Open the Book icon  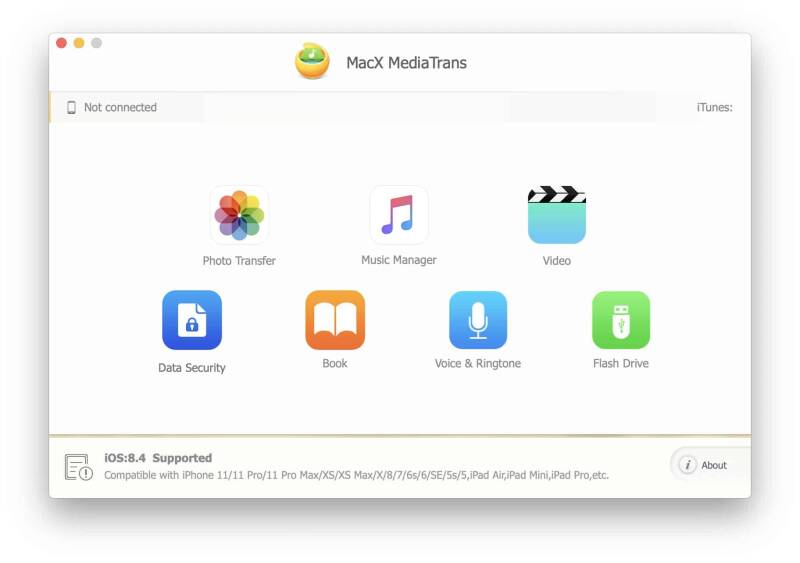pos(335,320)
